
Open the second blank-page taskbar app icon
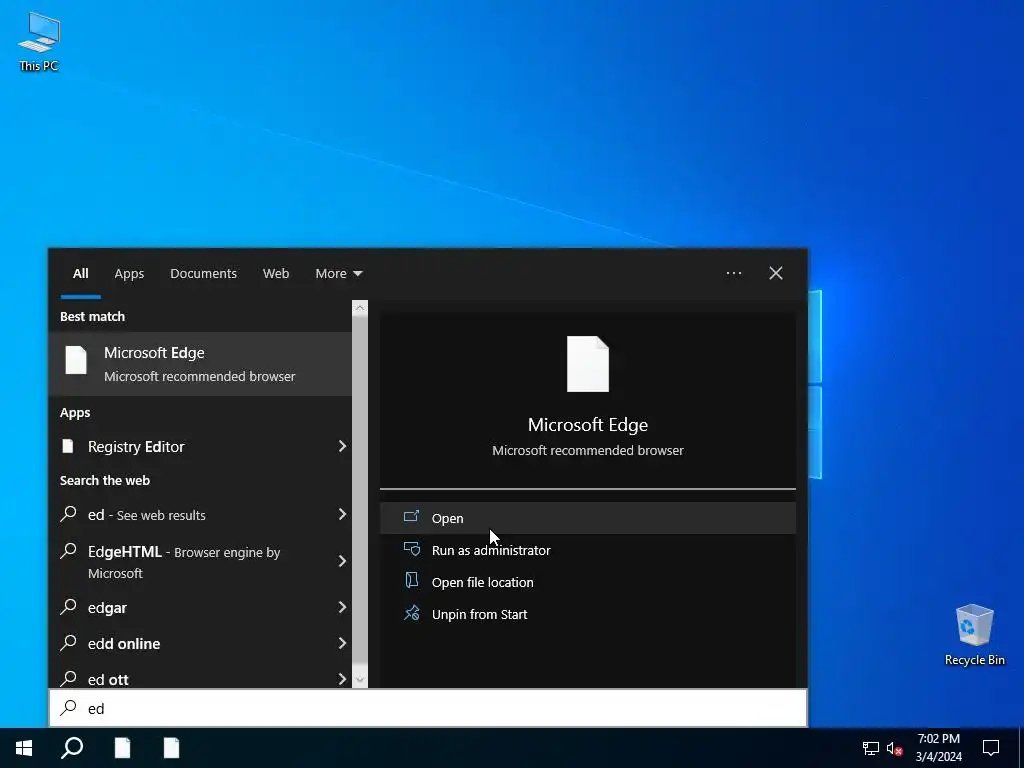(x=171, y=748)
